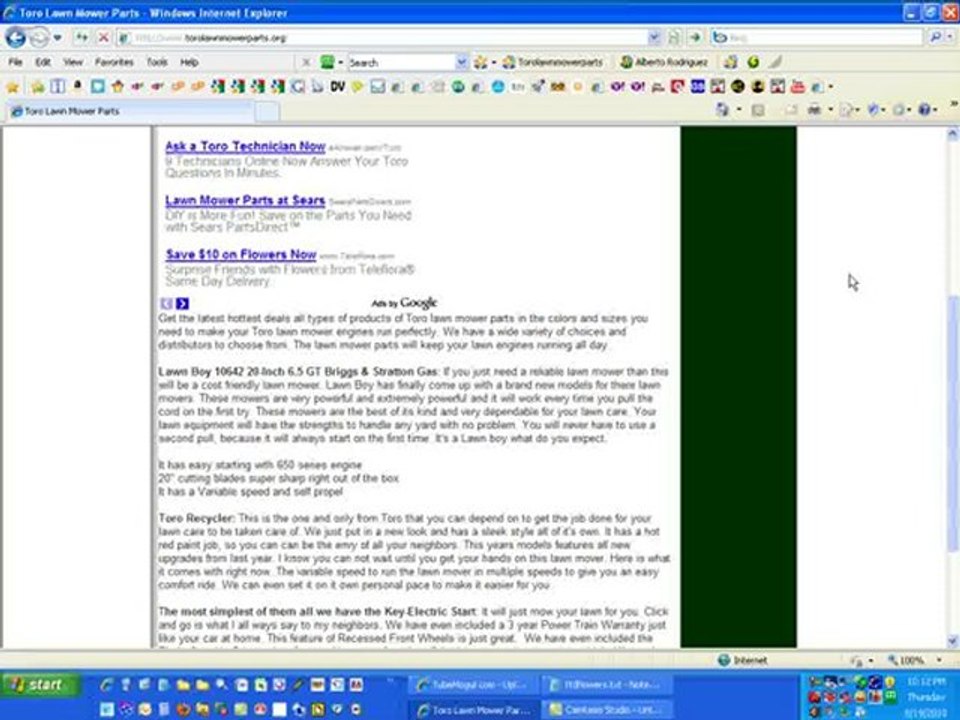The height and width of the screenshot is (720, 960).
Task: Open the Print icon in command bar
Action: pyautogui.click(x=814, y=110)
